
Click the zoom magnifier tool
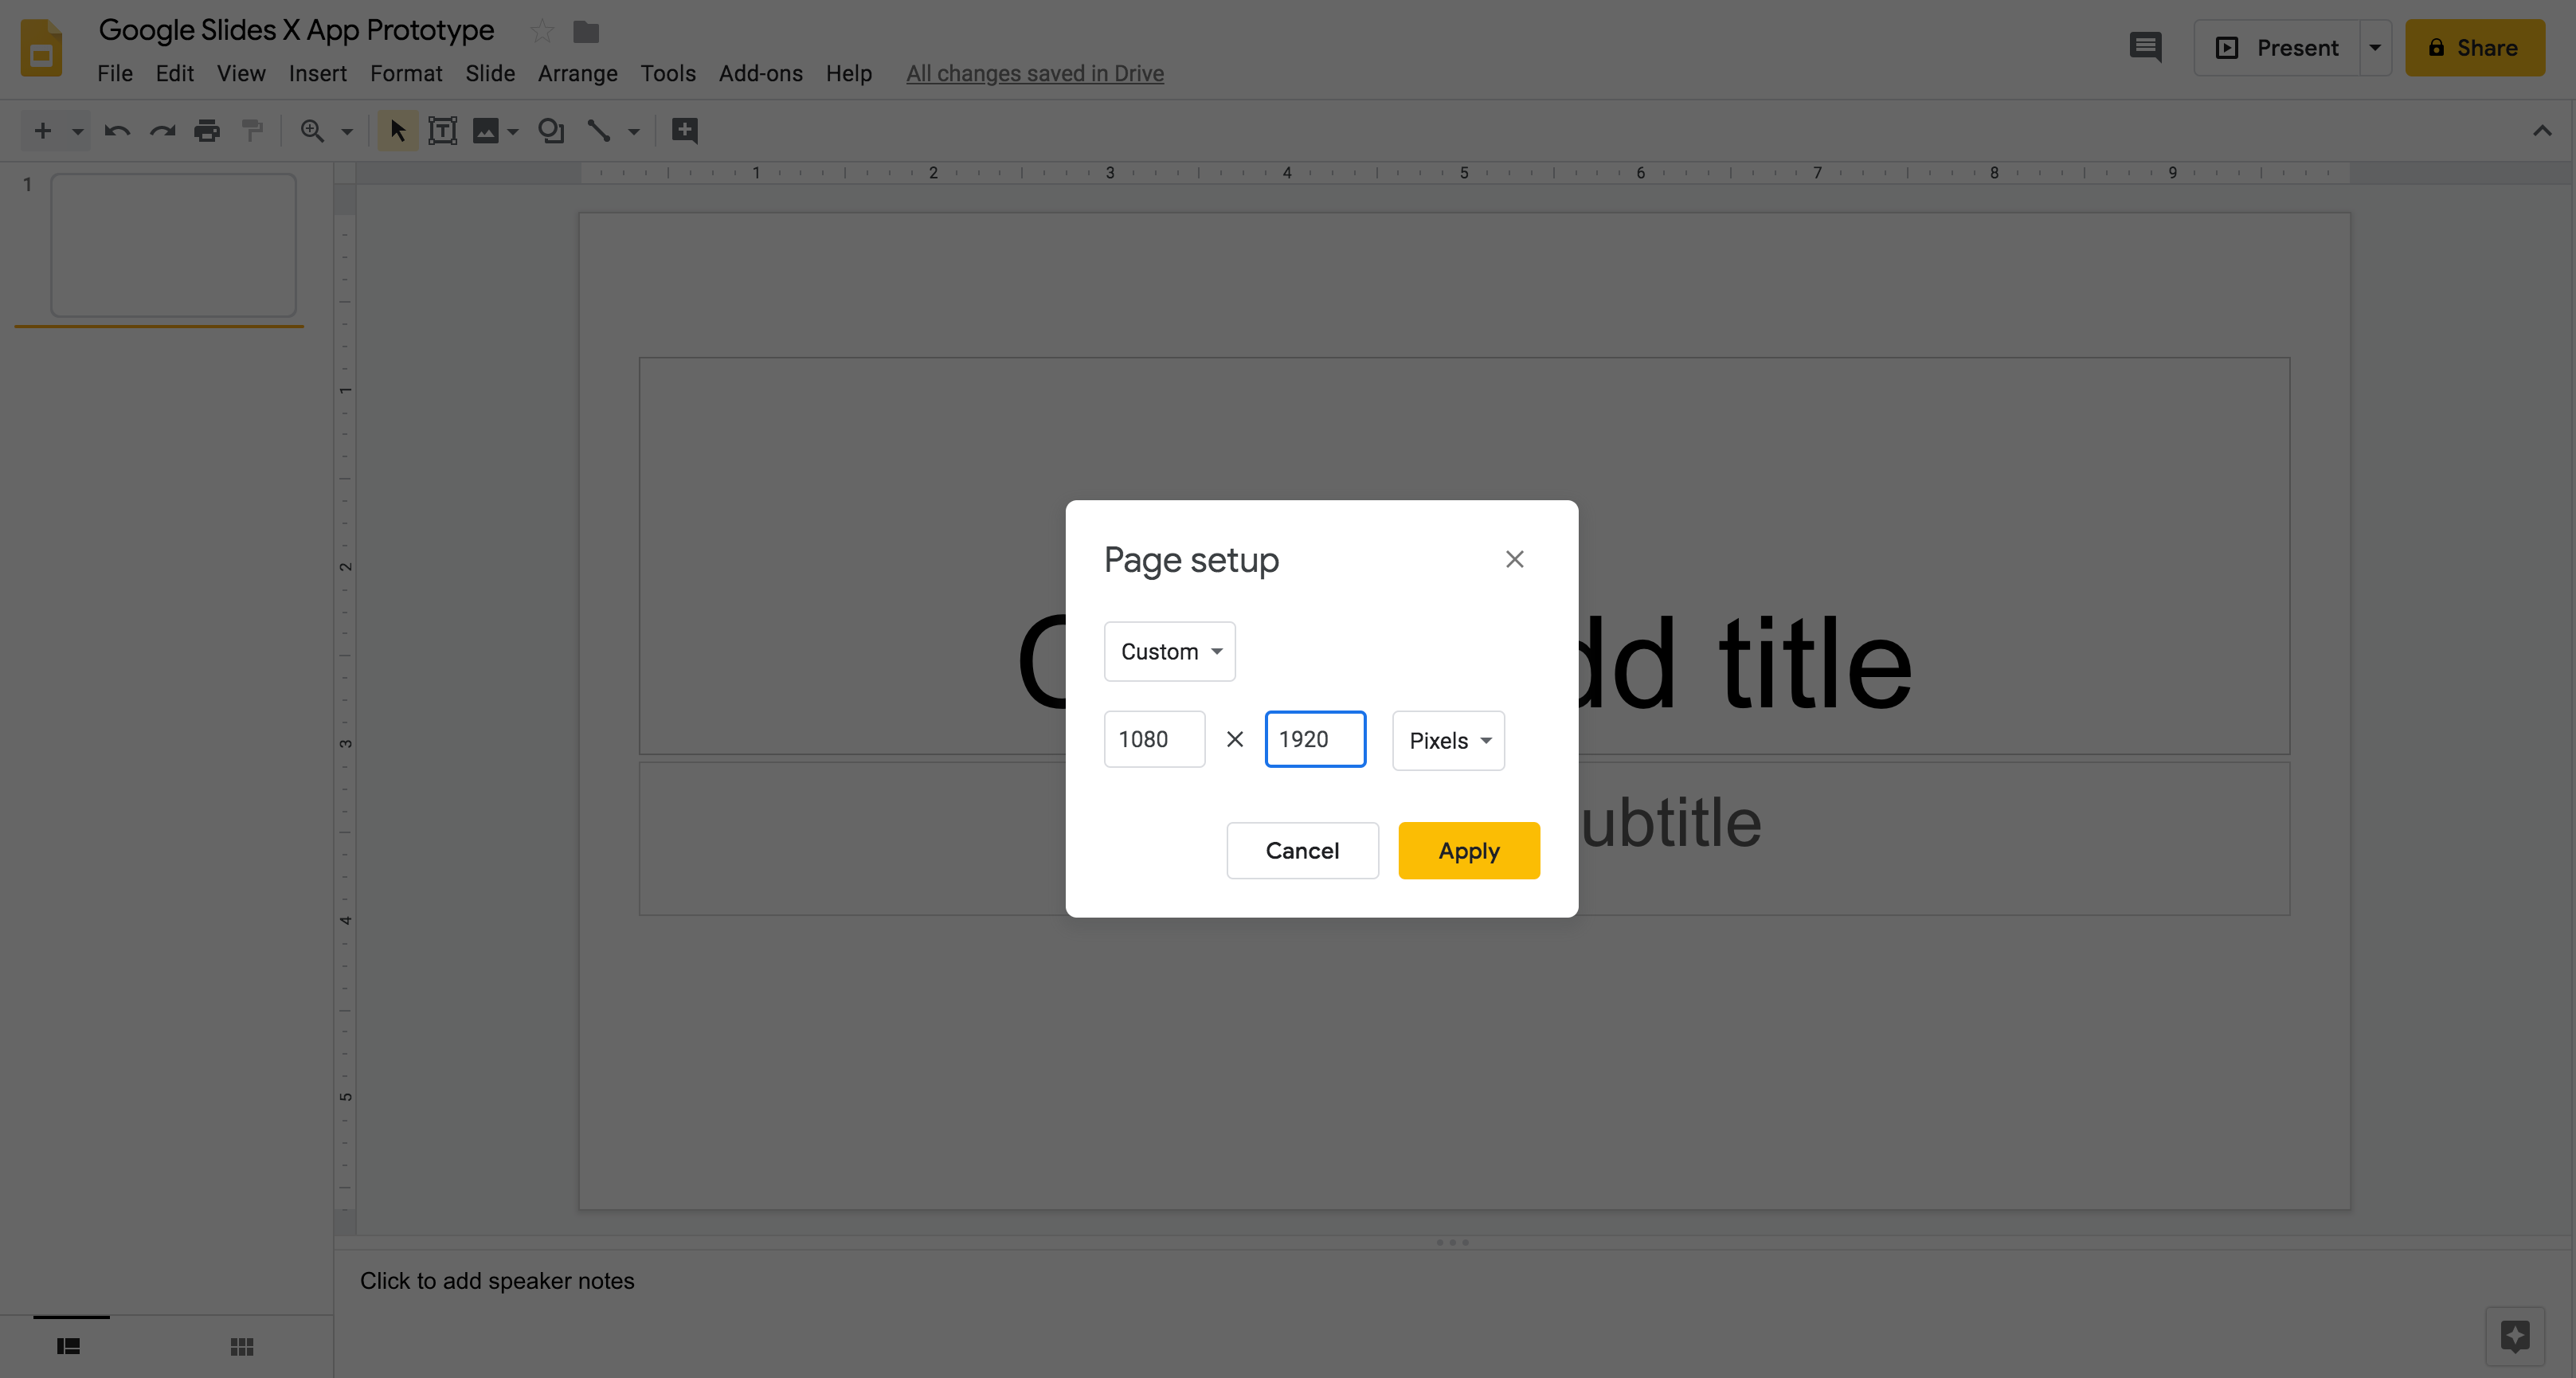(x=312, y=130)
